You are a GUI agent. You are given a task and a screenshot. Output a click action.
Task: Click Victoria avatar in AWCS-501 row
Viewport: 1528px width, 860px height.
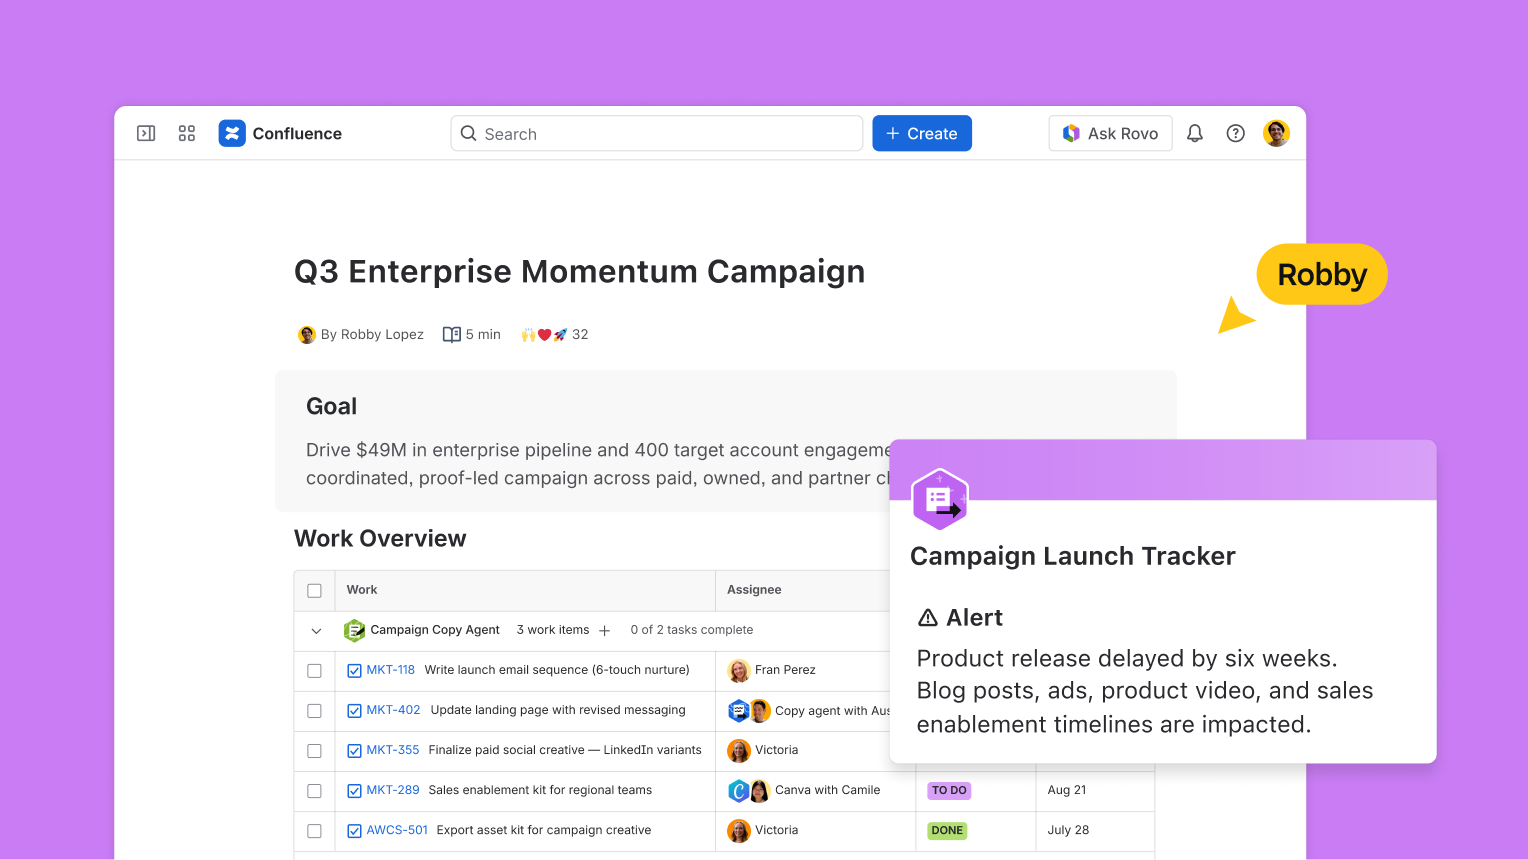point(739,830)
